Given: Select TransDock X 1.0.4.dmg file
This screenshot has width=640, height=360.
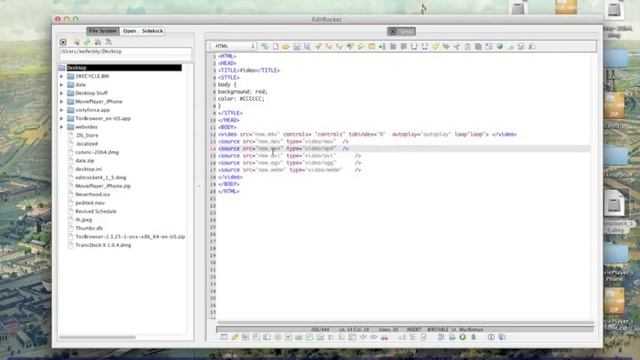Looking at the screenshot, I should (103, 245).
